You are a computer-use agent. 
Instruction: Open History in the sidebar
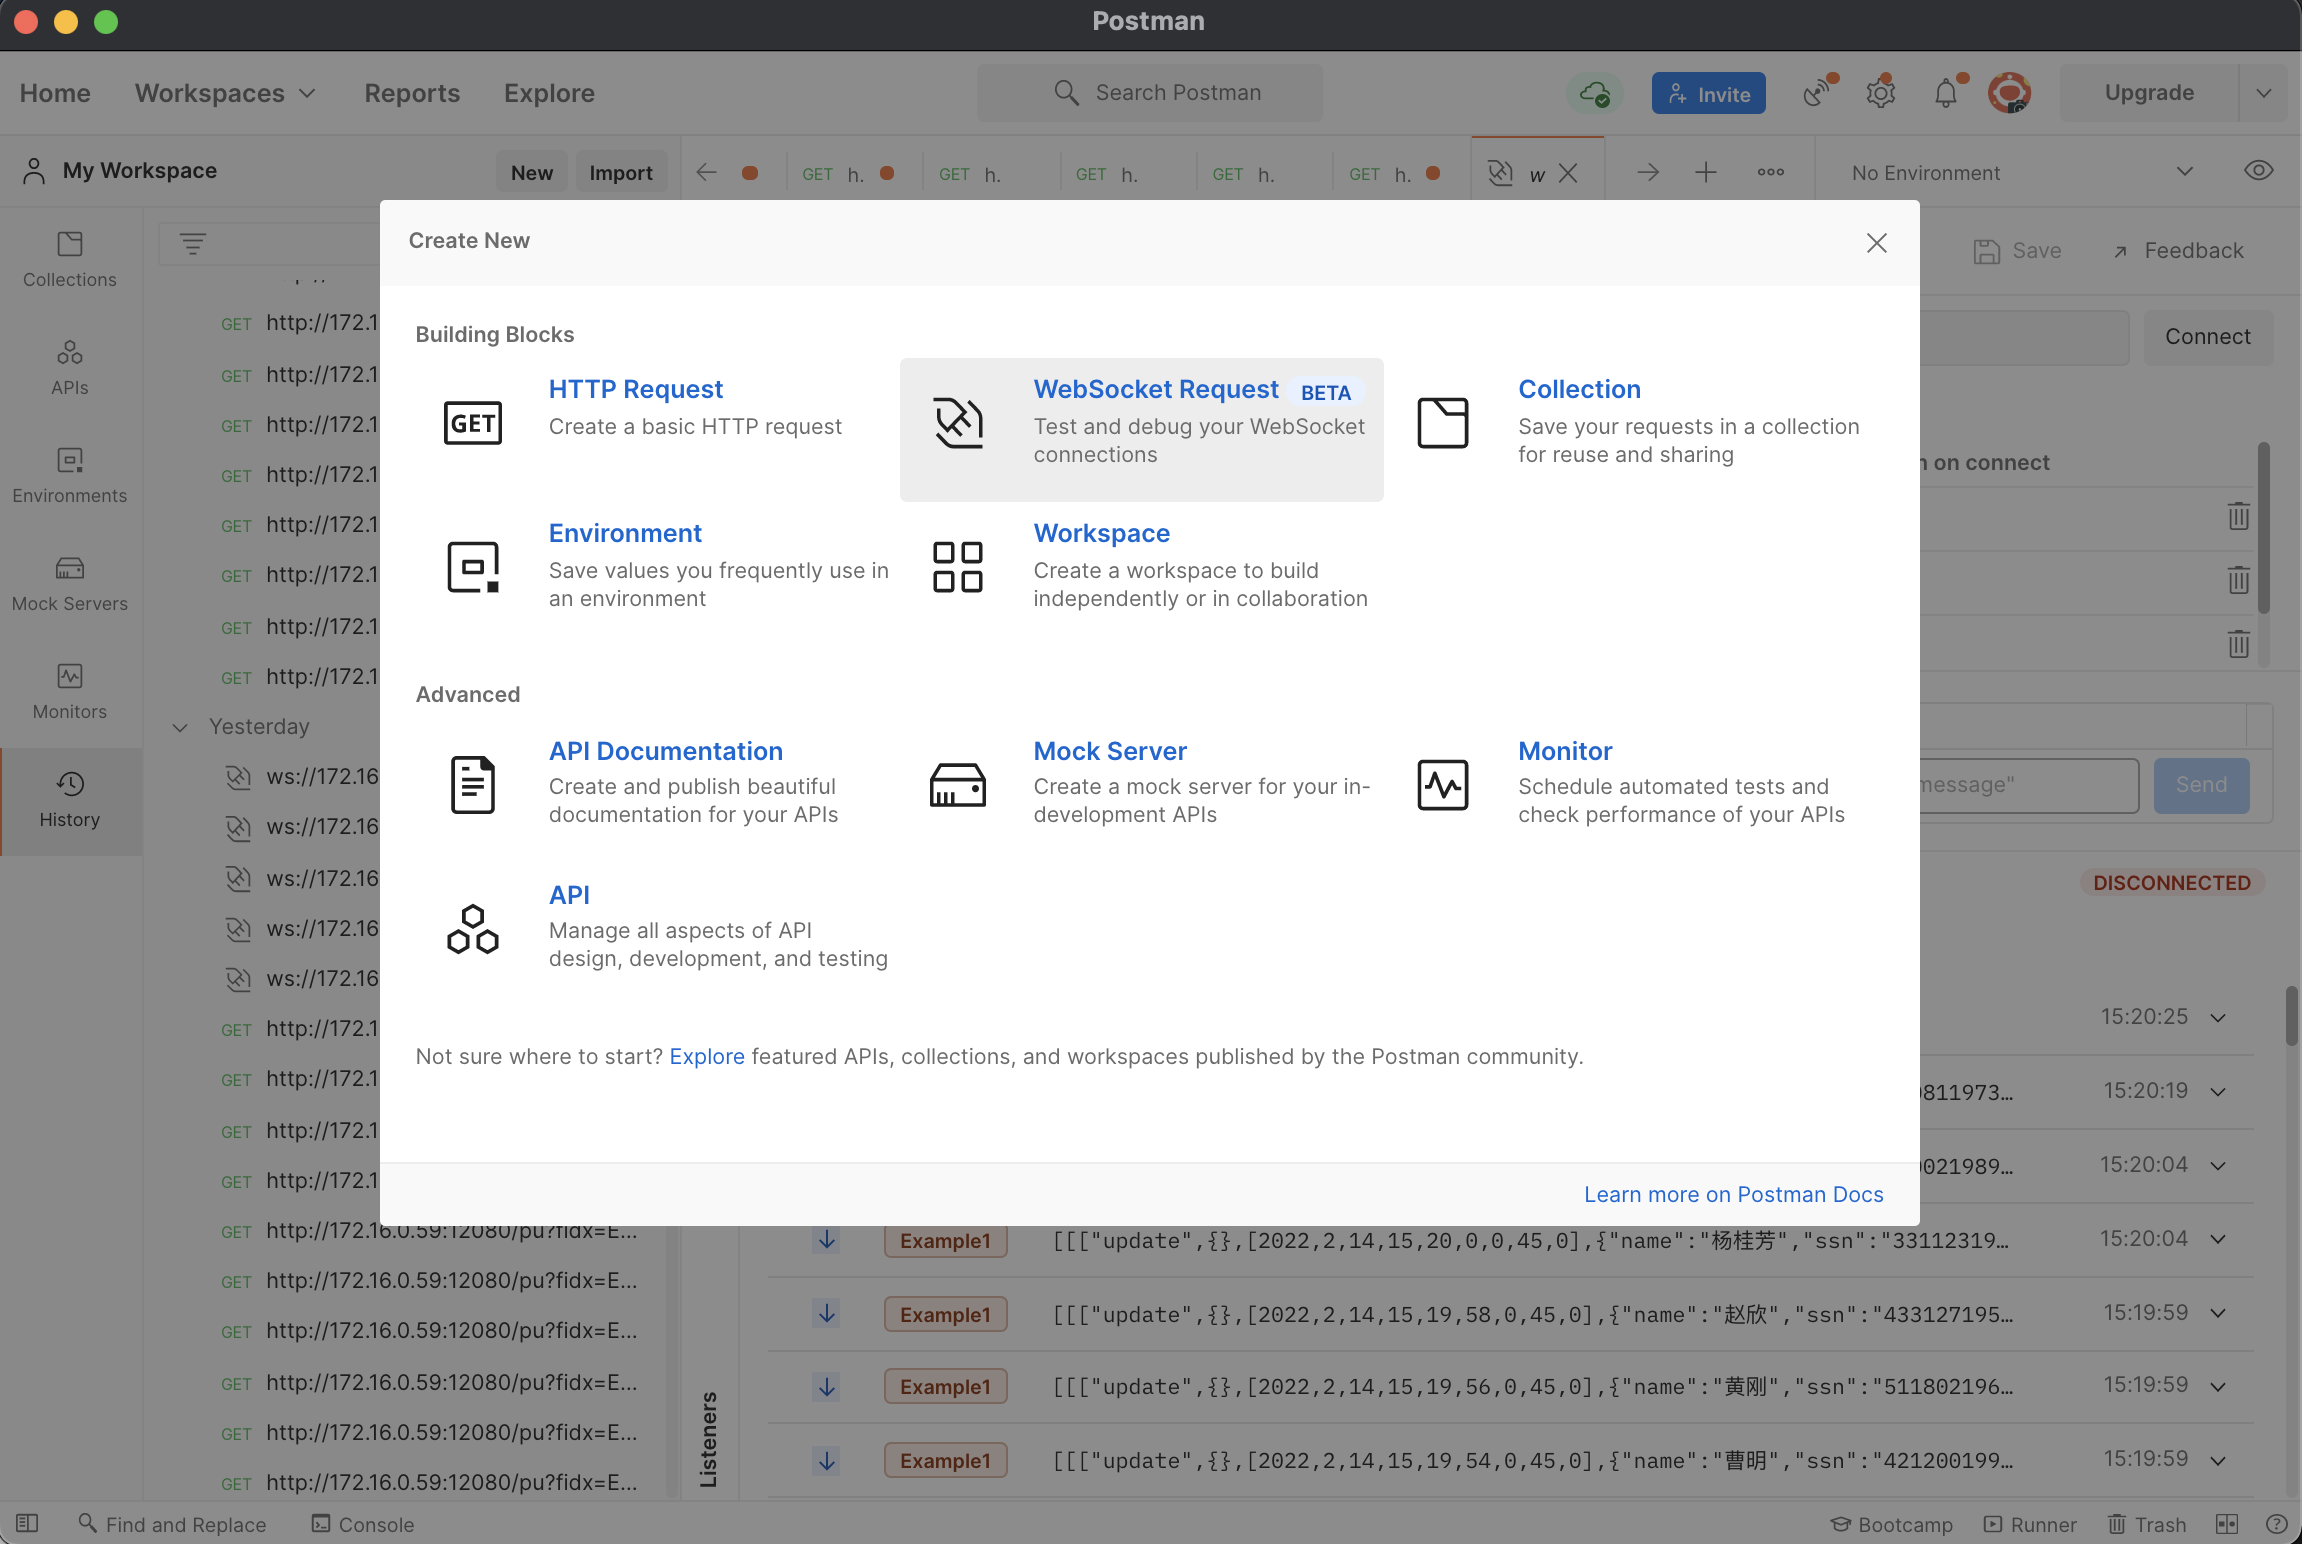coord(70,800)
